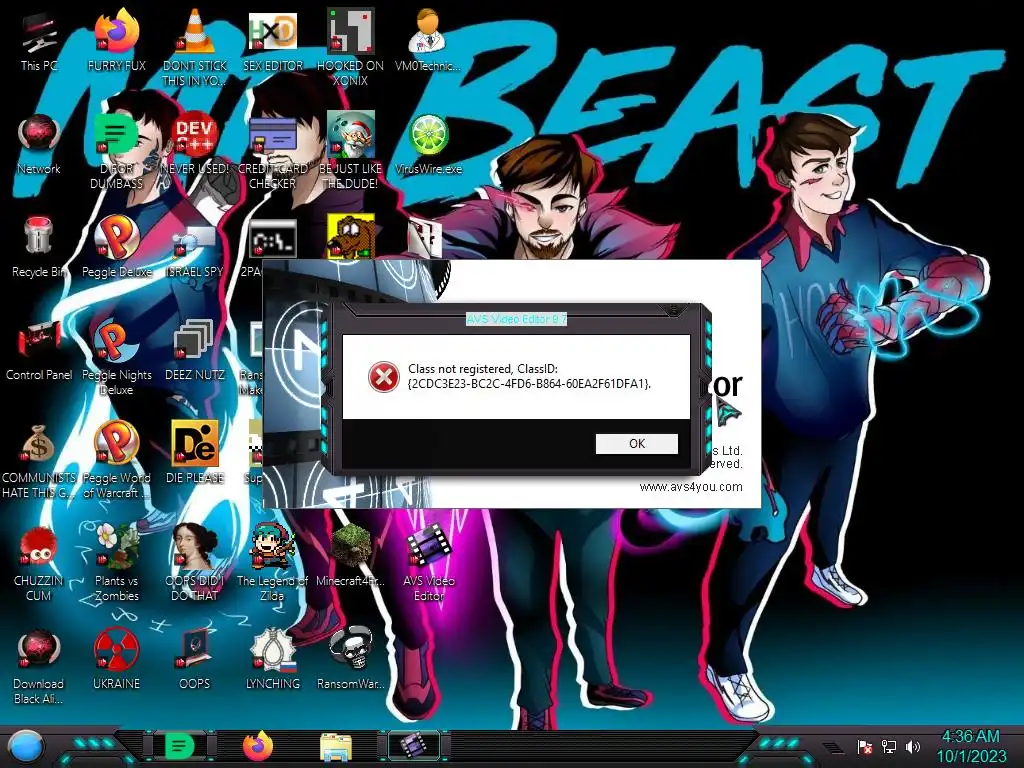Screen dimensions: 1024x768
Task: Click the AVS Video Editor 9.7 dialog title
Action: click(x=517, y=319)
